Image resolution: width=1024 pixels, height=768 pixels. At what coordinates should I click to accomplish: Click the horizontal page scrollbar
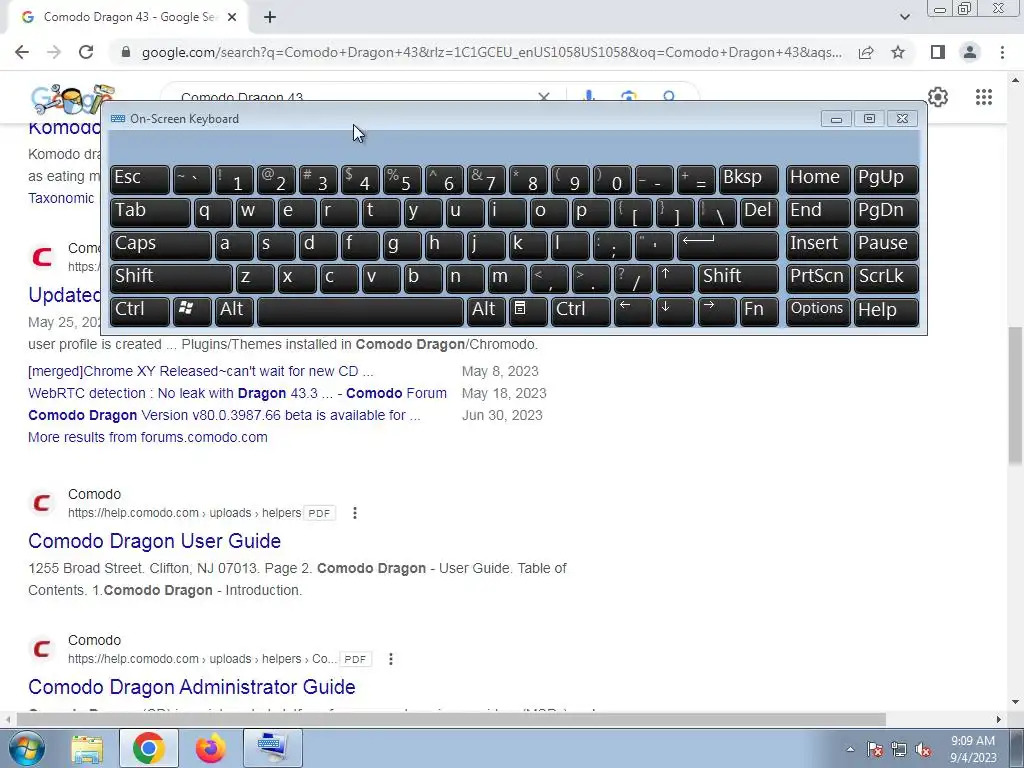click(451, 719)
